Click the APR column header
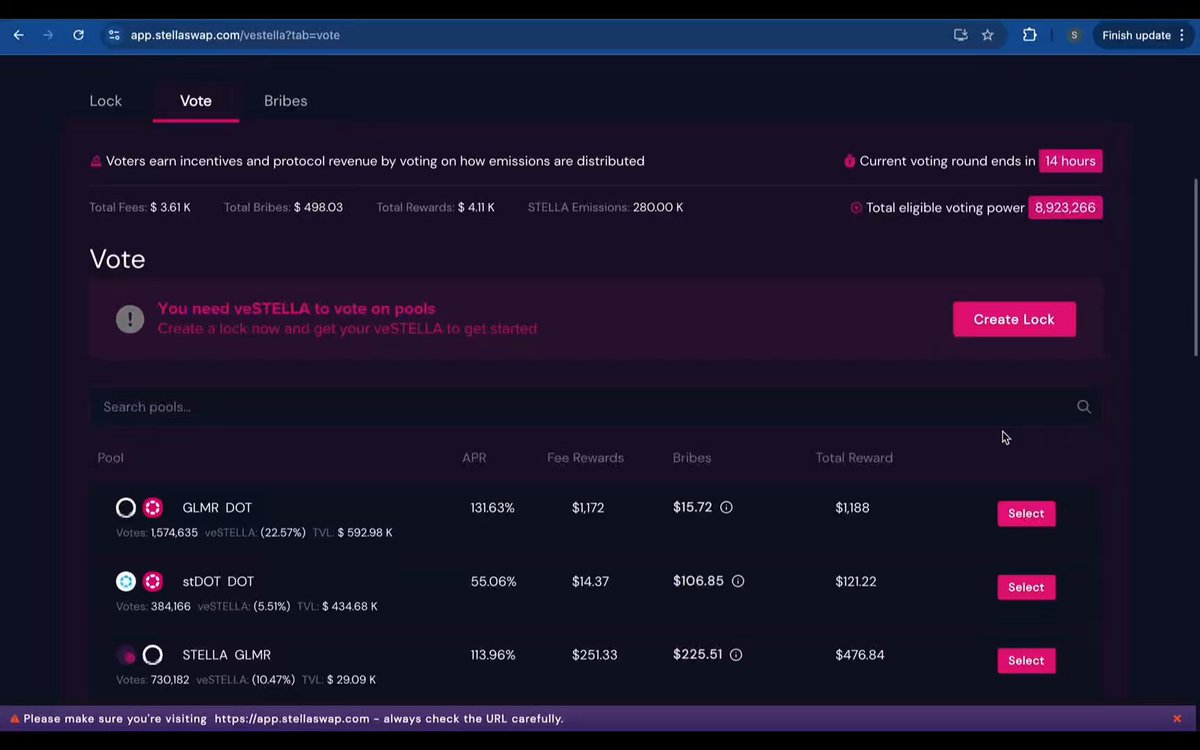The height and width of the screenshot is (750, 1200). click(474, 458)
